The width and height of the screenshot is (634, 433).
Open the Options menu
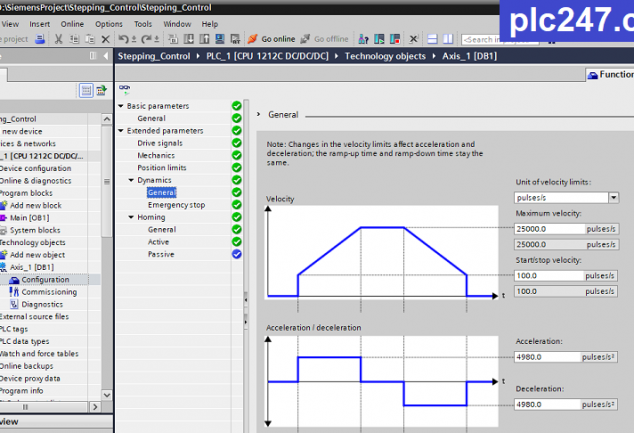pyautogui.click(x=109, y=24)
